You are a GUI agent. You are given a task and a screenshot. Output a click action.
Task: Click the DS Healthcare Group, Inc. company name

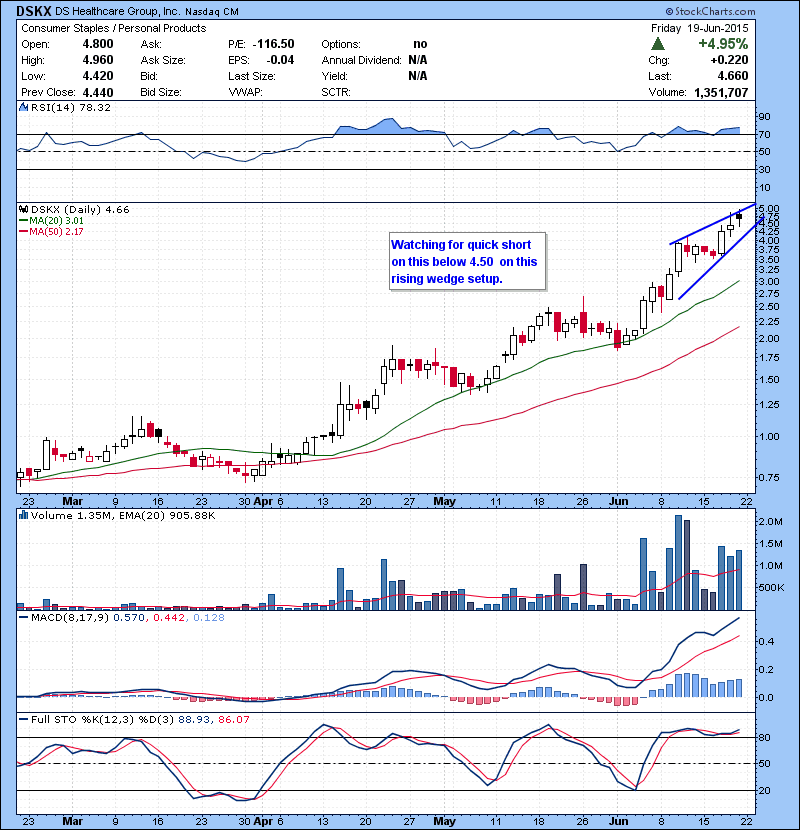(118, 12)
